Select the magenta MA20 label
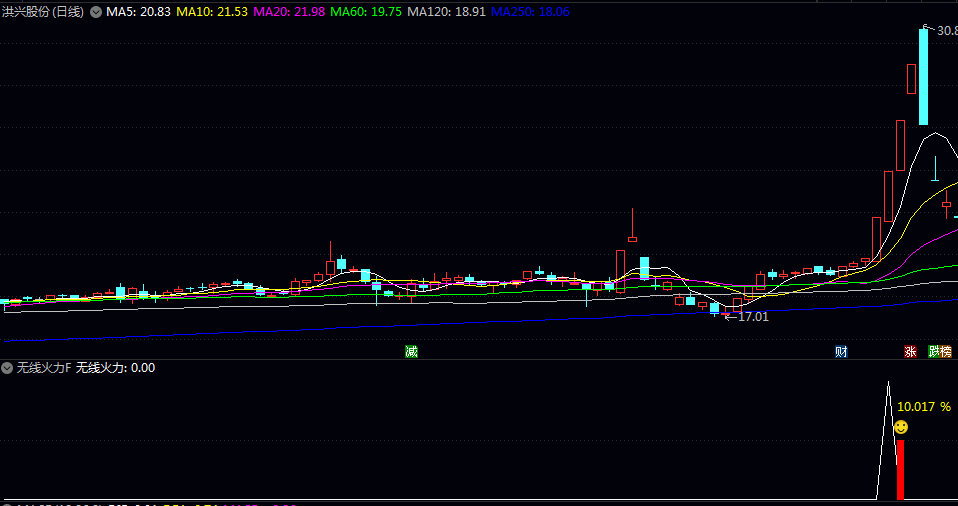This screenshot has height=506, width=958. [289, 11]
